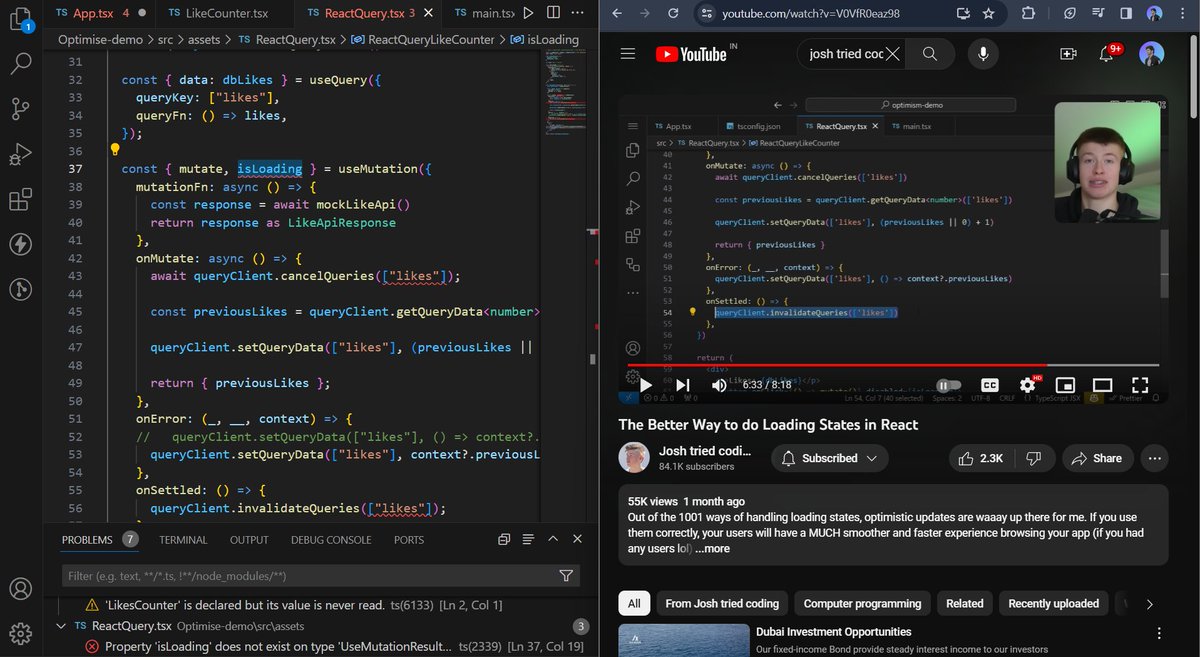The height and width of the screenshot is (657, 1200).
Task: Enter full screen on the video
Action: click(x=1140, y=385)
